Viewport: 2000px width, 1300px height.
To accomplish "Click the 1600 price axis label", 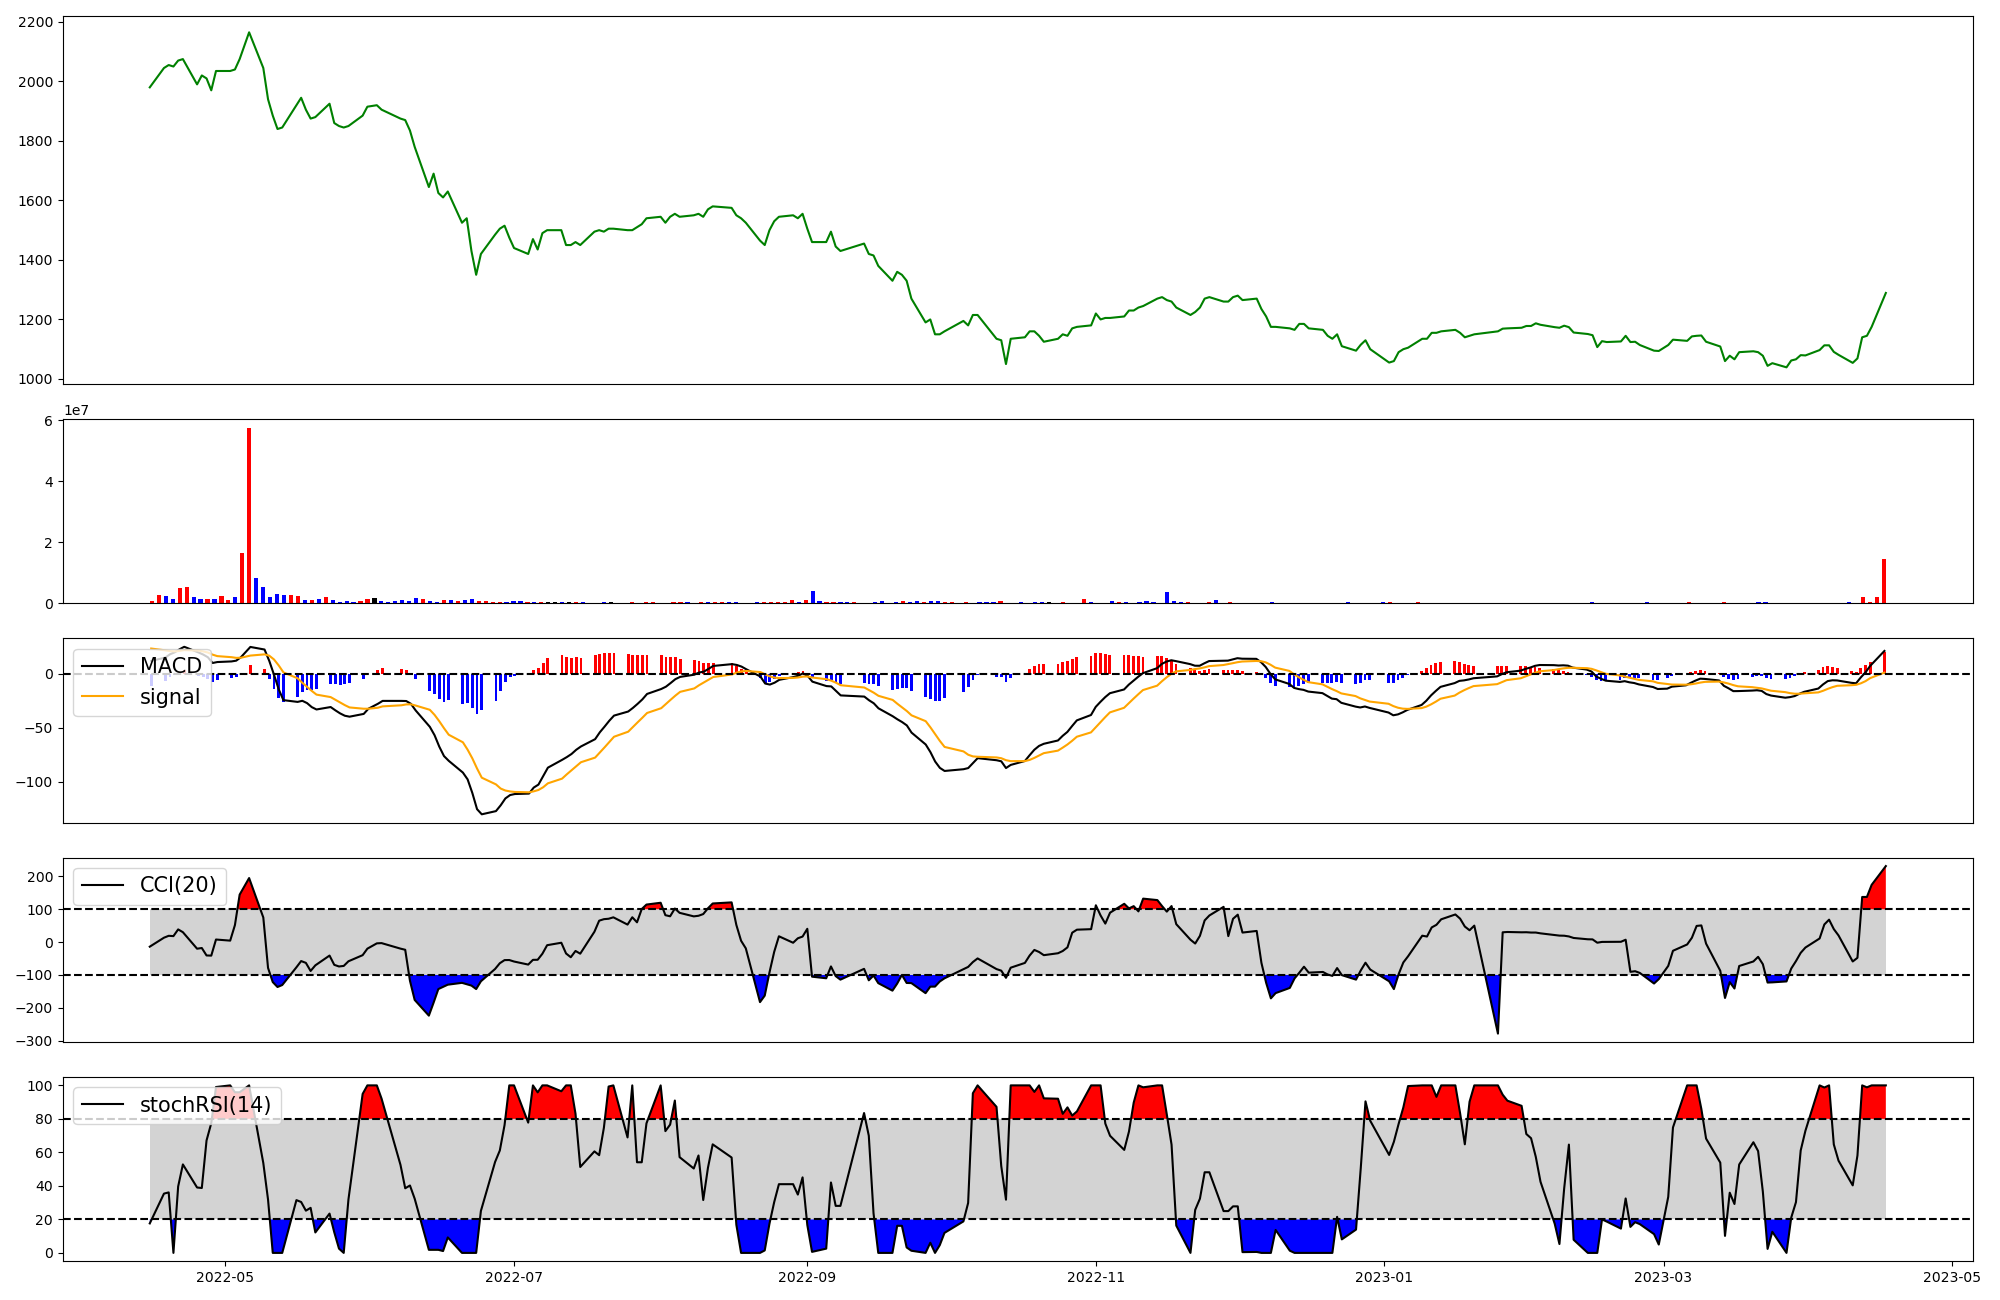I will pyautogui.click(x=35, y=201).
